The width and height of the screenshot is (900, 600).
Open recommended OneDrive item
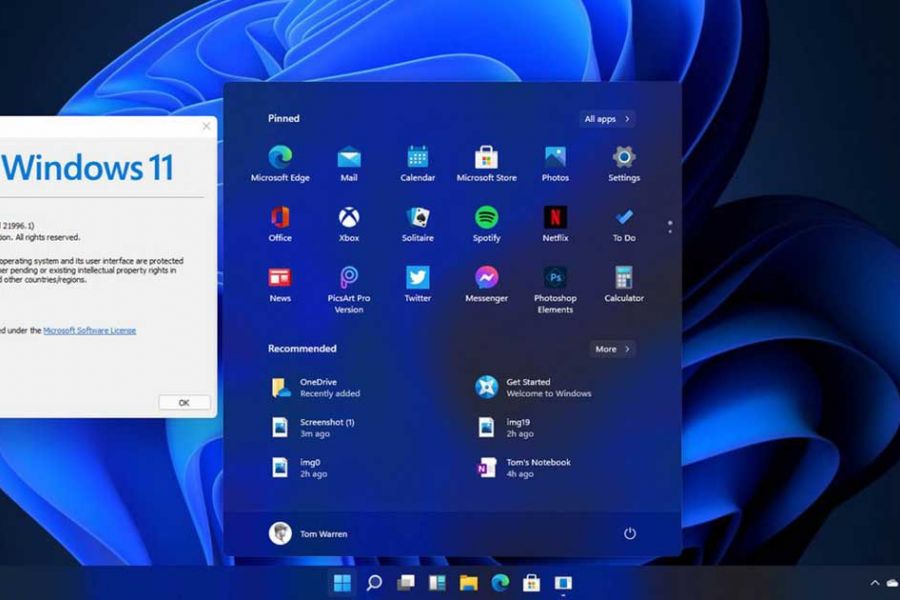click(x=316, y=388)
